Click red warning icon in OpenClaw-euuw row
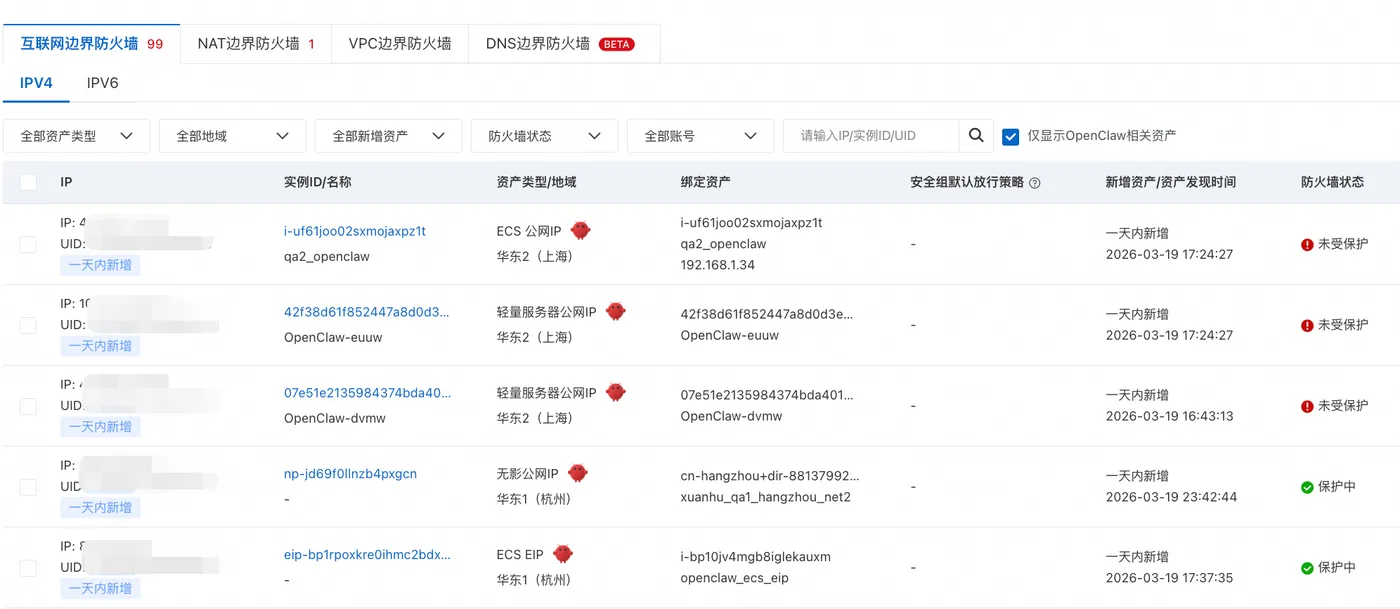The image size is (1400, 609). pyautogui.click(x=1307, y=325)
